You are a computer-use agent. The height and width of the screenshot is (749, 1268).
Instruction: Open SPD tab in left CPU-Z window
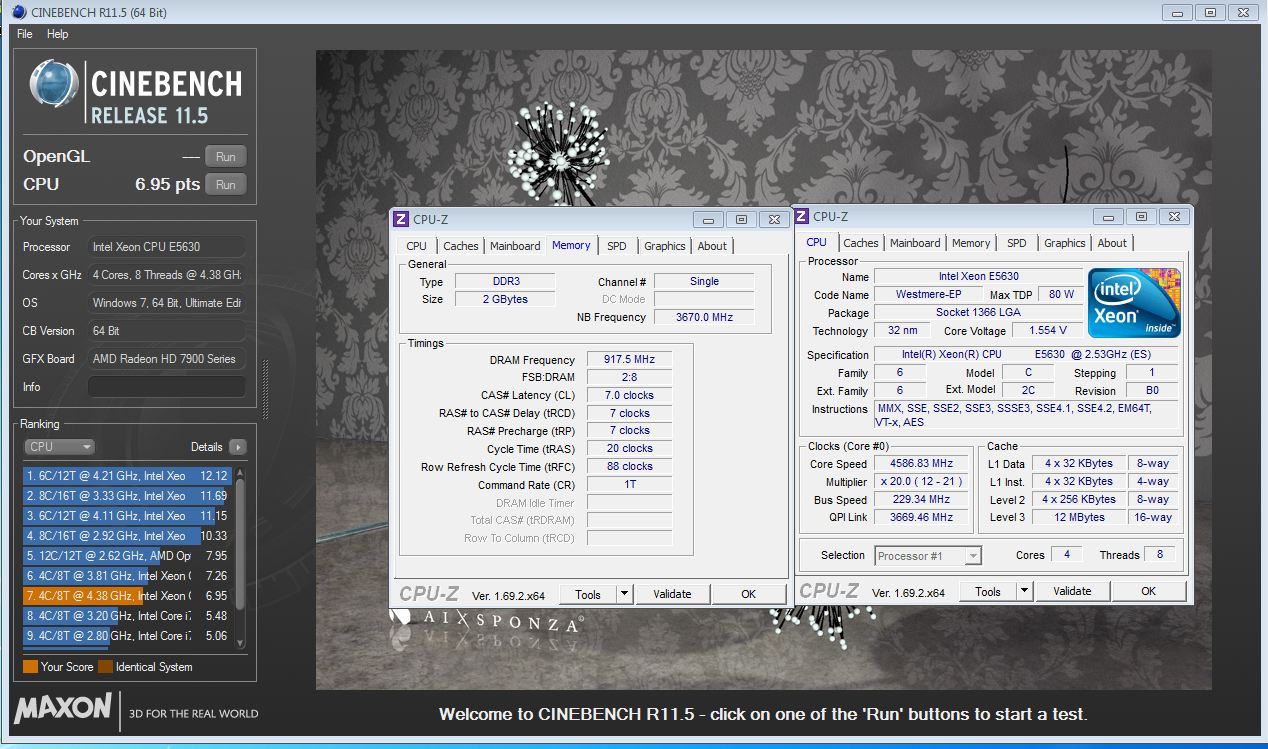tap(617, 246)
